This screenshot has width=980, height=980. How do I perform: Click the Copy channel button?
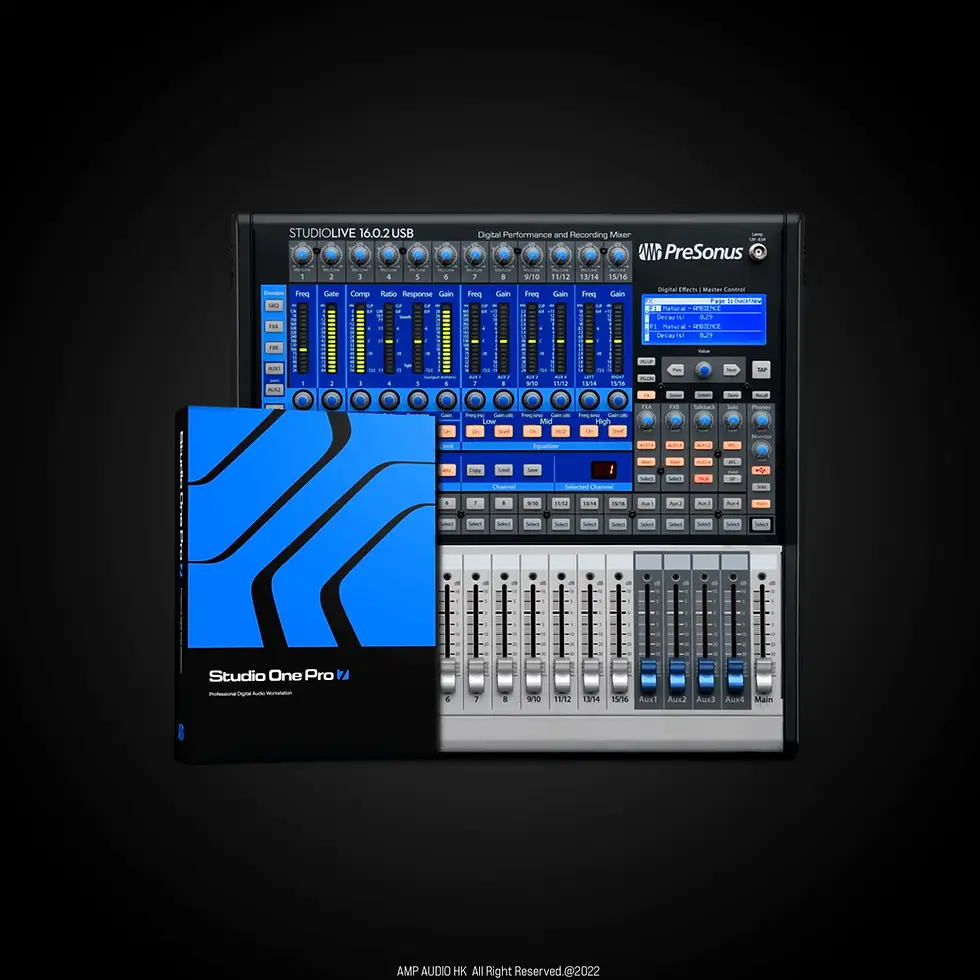[475, 470]
